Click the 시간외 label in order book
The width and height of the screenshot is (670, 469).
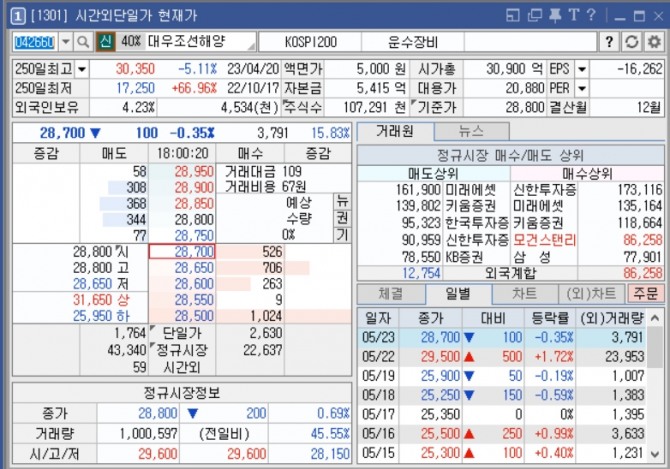click(182, 367)
